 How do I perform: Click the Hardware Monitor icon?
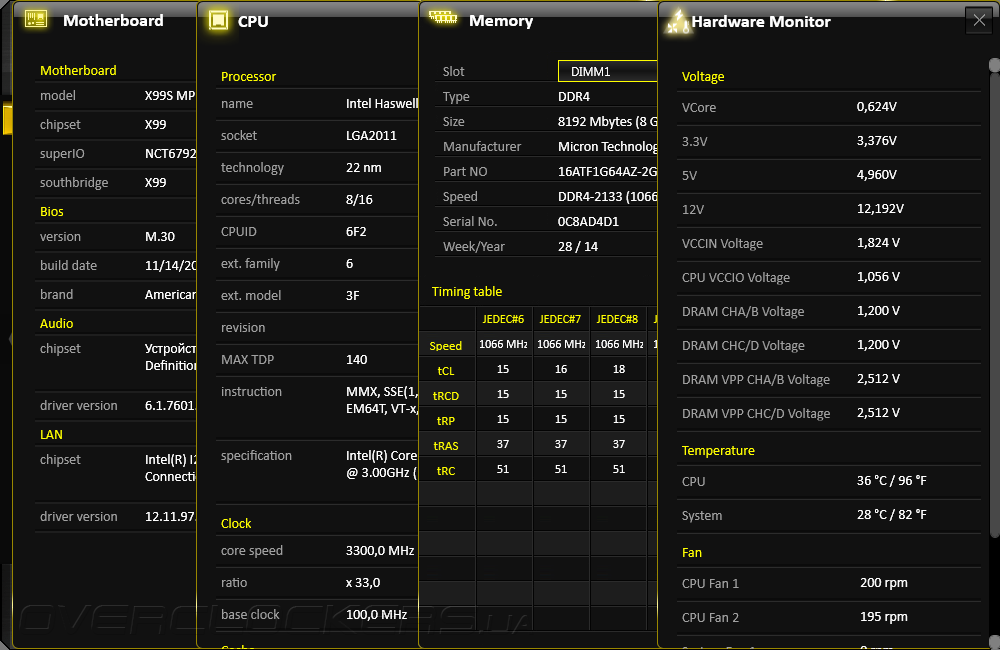[x=677, y=21]
